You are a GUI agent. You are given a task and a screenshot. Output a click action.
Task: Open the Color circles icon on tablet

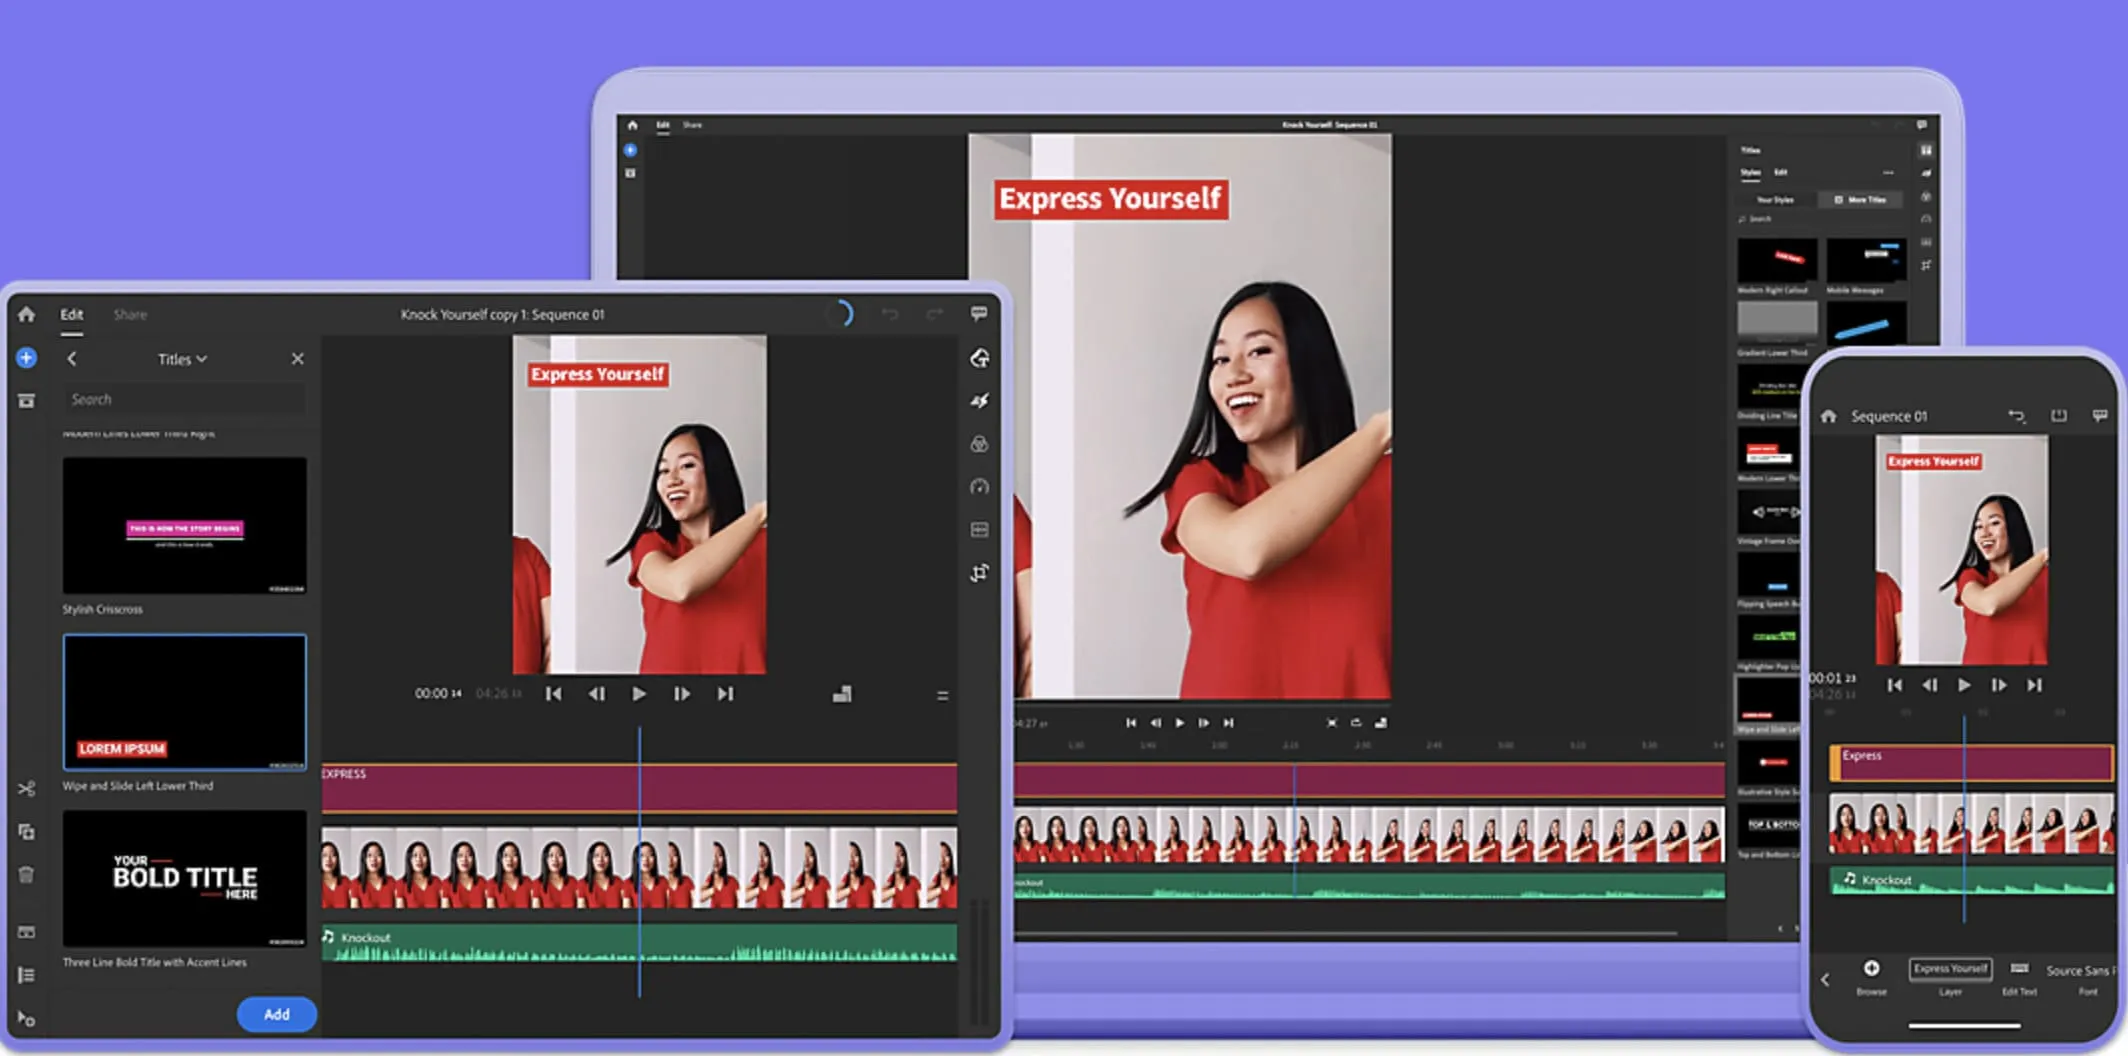(x=980, y=444)
